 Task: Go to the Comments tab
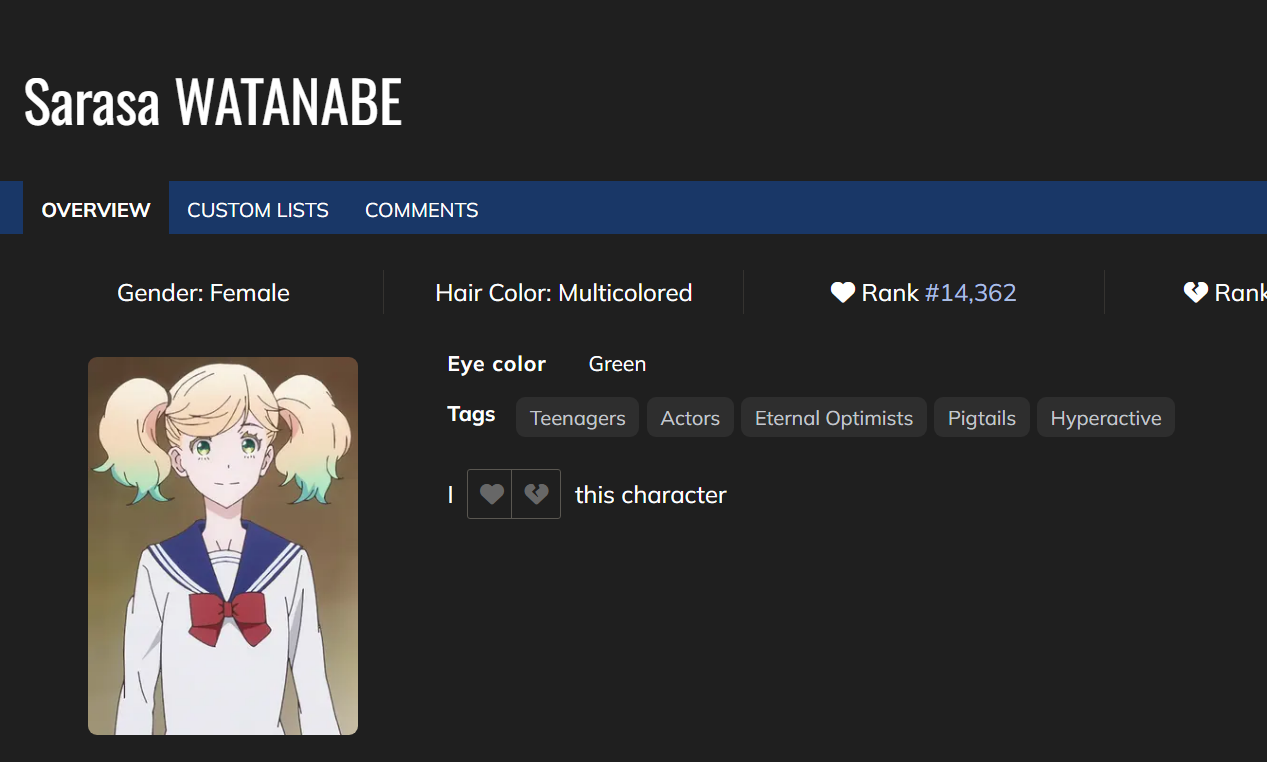point(422,210)
